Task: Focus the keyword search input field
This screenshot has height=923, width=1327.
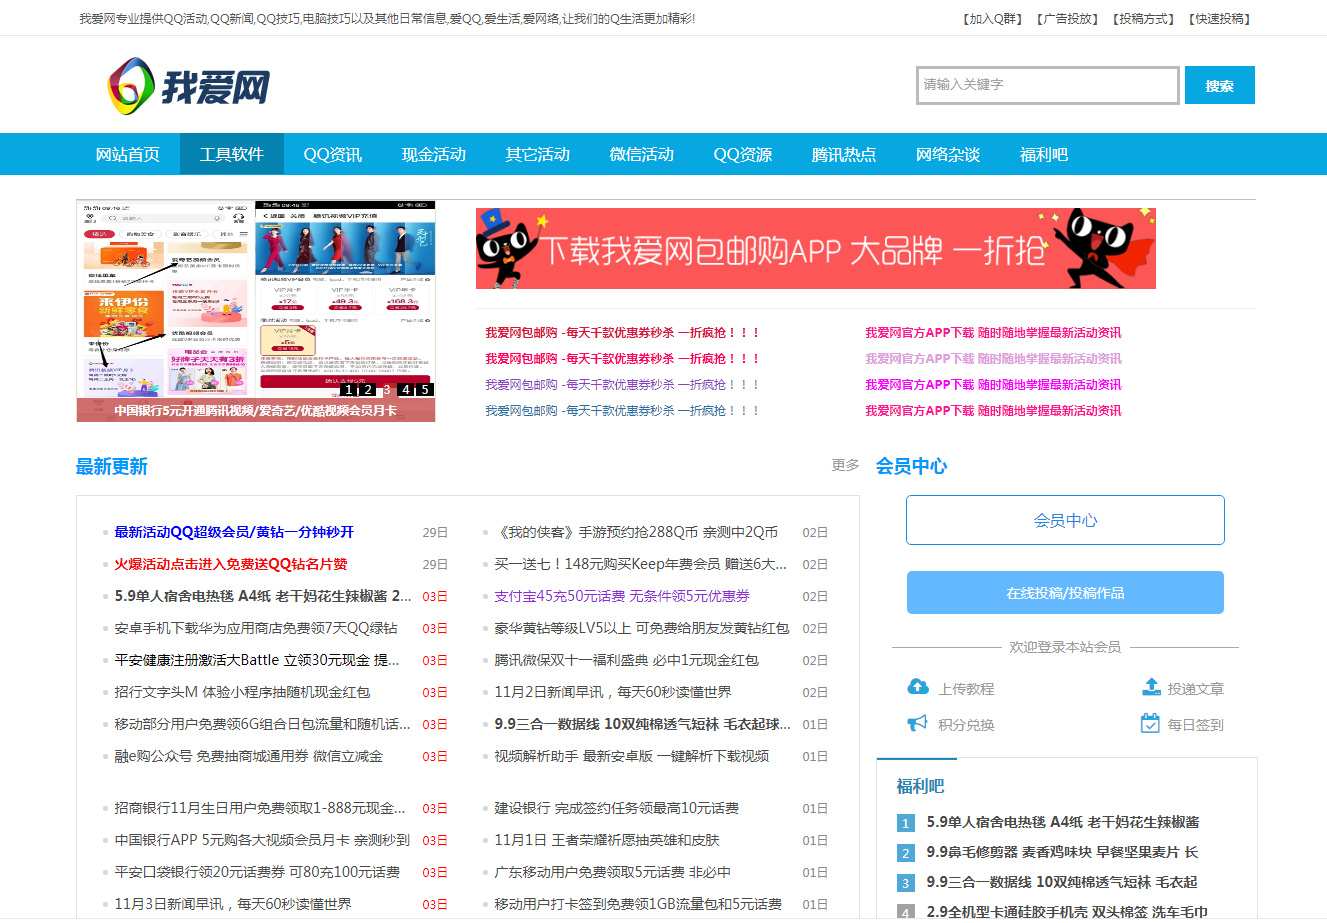Action: [x=1047, y=86]
